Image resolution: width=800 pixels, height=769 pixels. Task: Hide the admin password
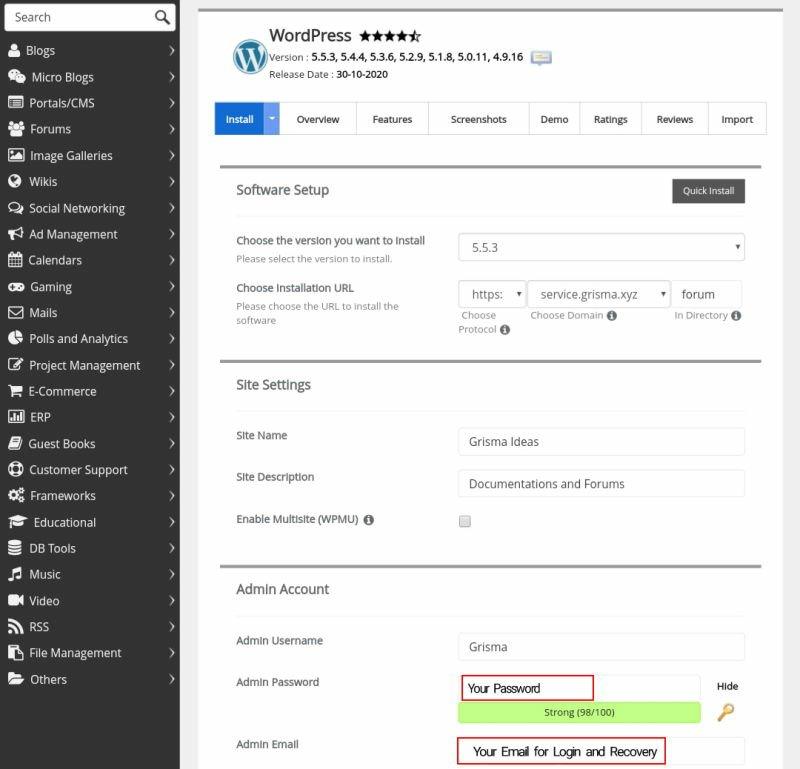(x=727, y=686)
